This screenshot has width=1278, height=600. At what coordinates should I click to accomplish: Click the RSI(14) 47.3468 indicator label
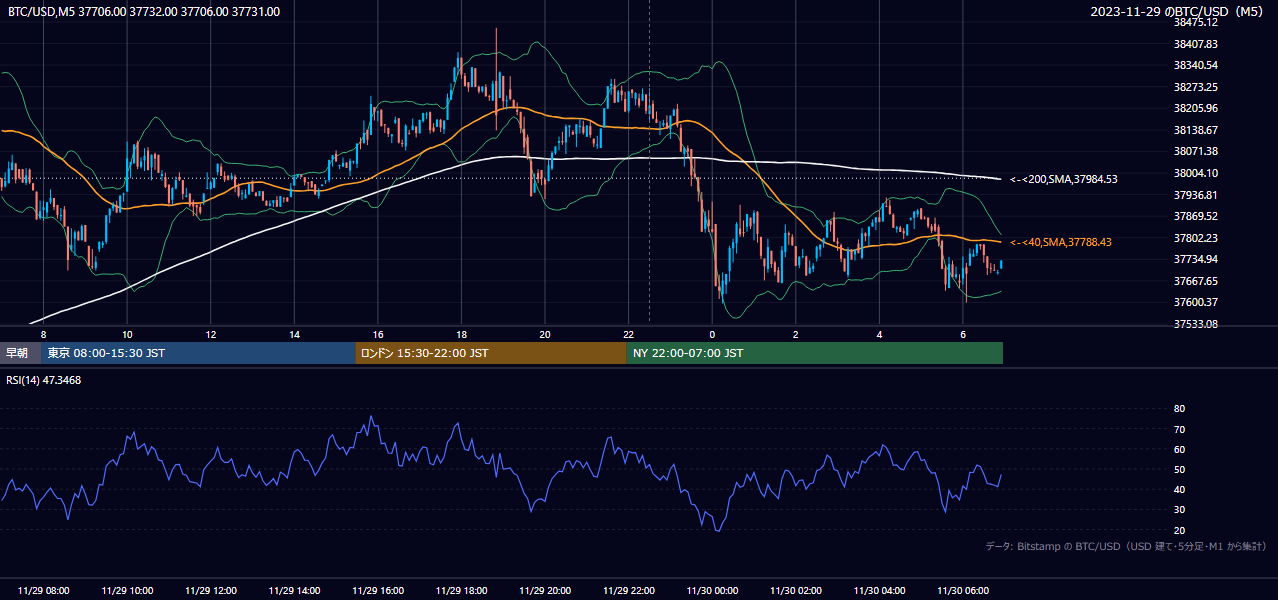[44, 380]
